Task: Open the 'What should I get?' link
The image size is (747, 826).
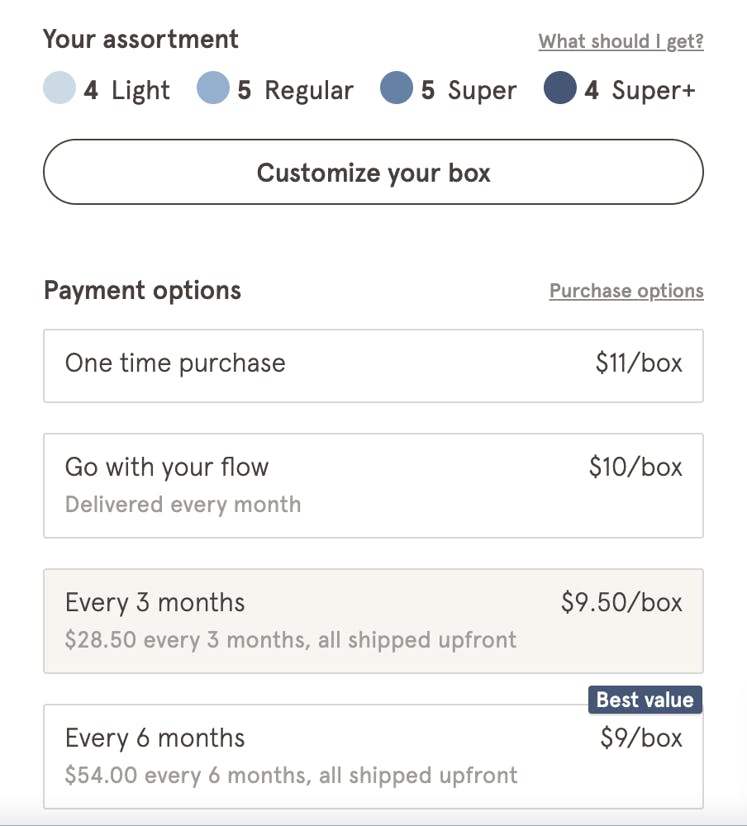Action: (620, 41)
